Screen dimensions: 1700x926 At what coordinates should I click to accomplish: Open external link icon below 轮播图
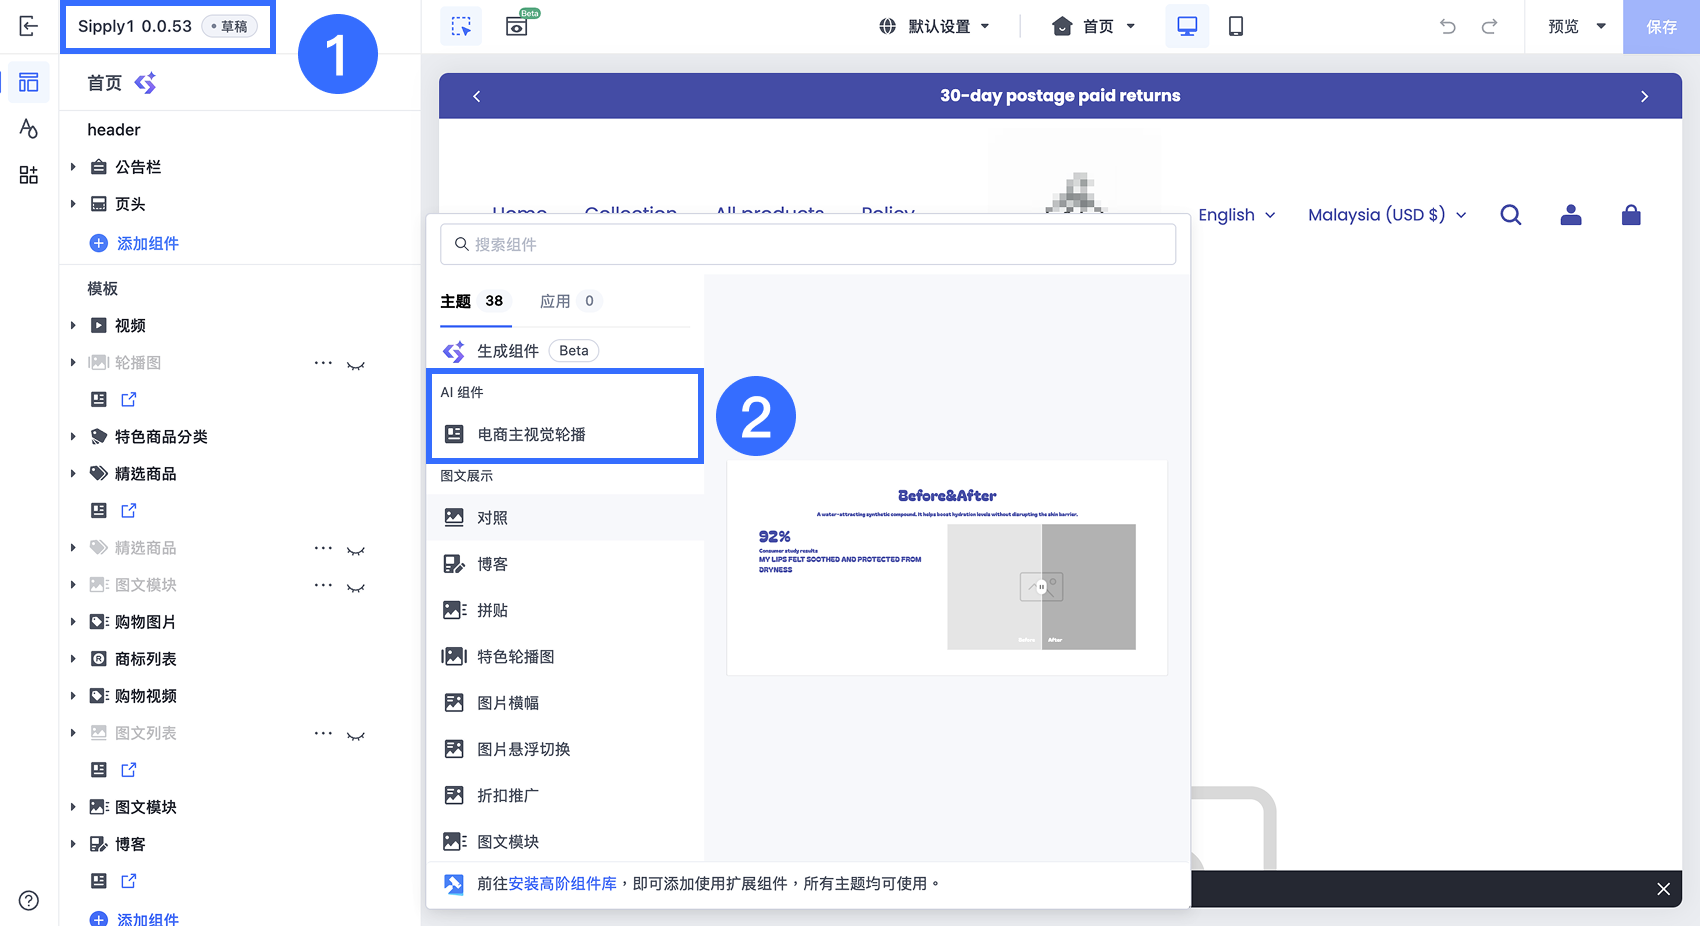pyautogui.click(x=129, y=399)
